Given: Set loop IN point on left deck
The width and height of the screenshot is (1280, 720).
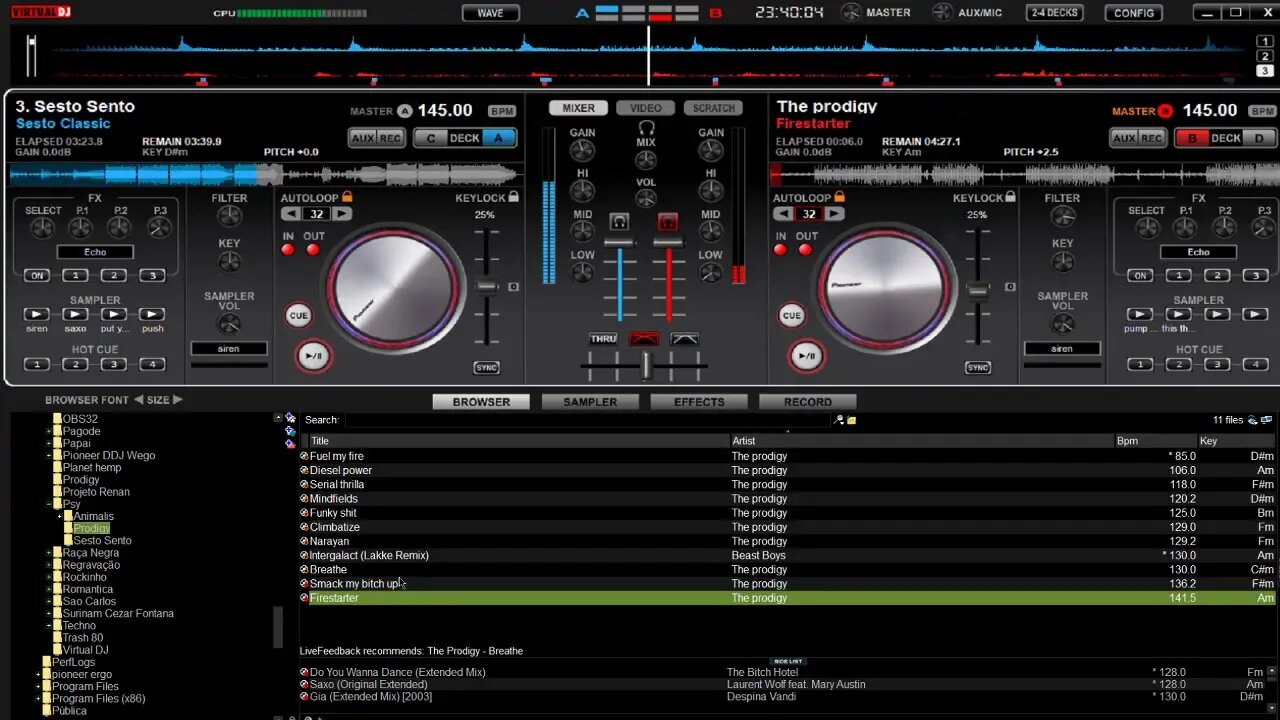Looking at the screenshot, I should pyautogui.click(x=288, y=249).
